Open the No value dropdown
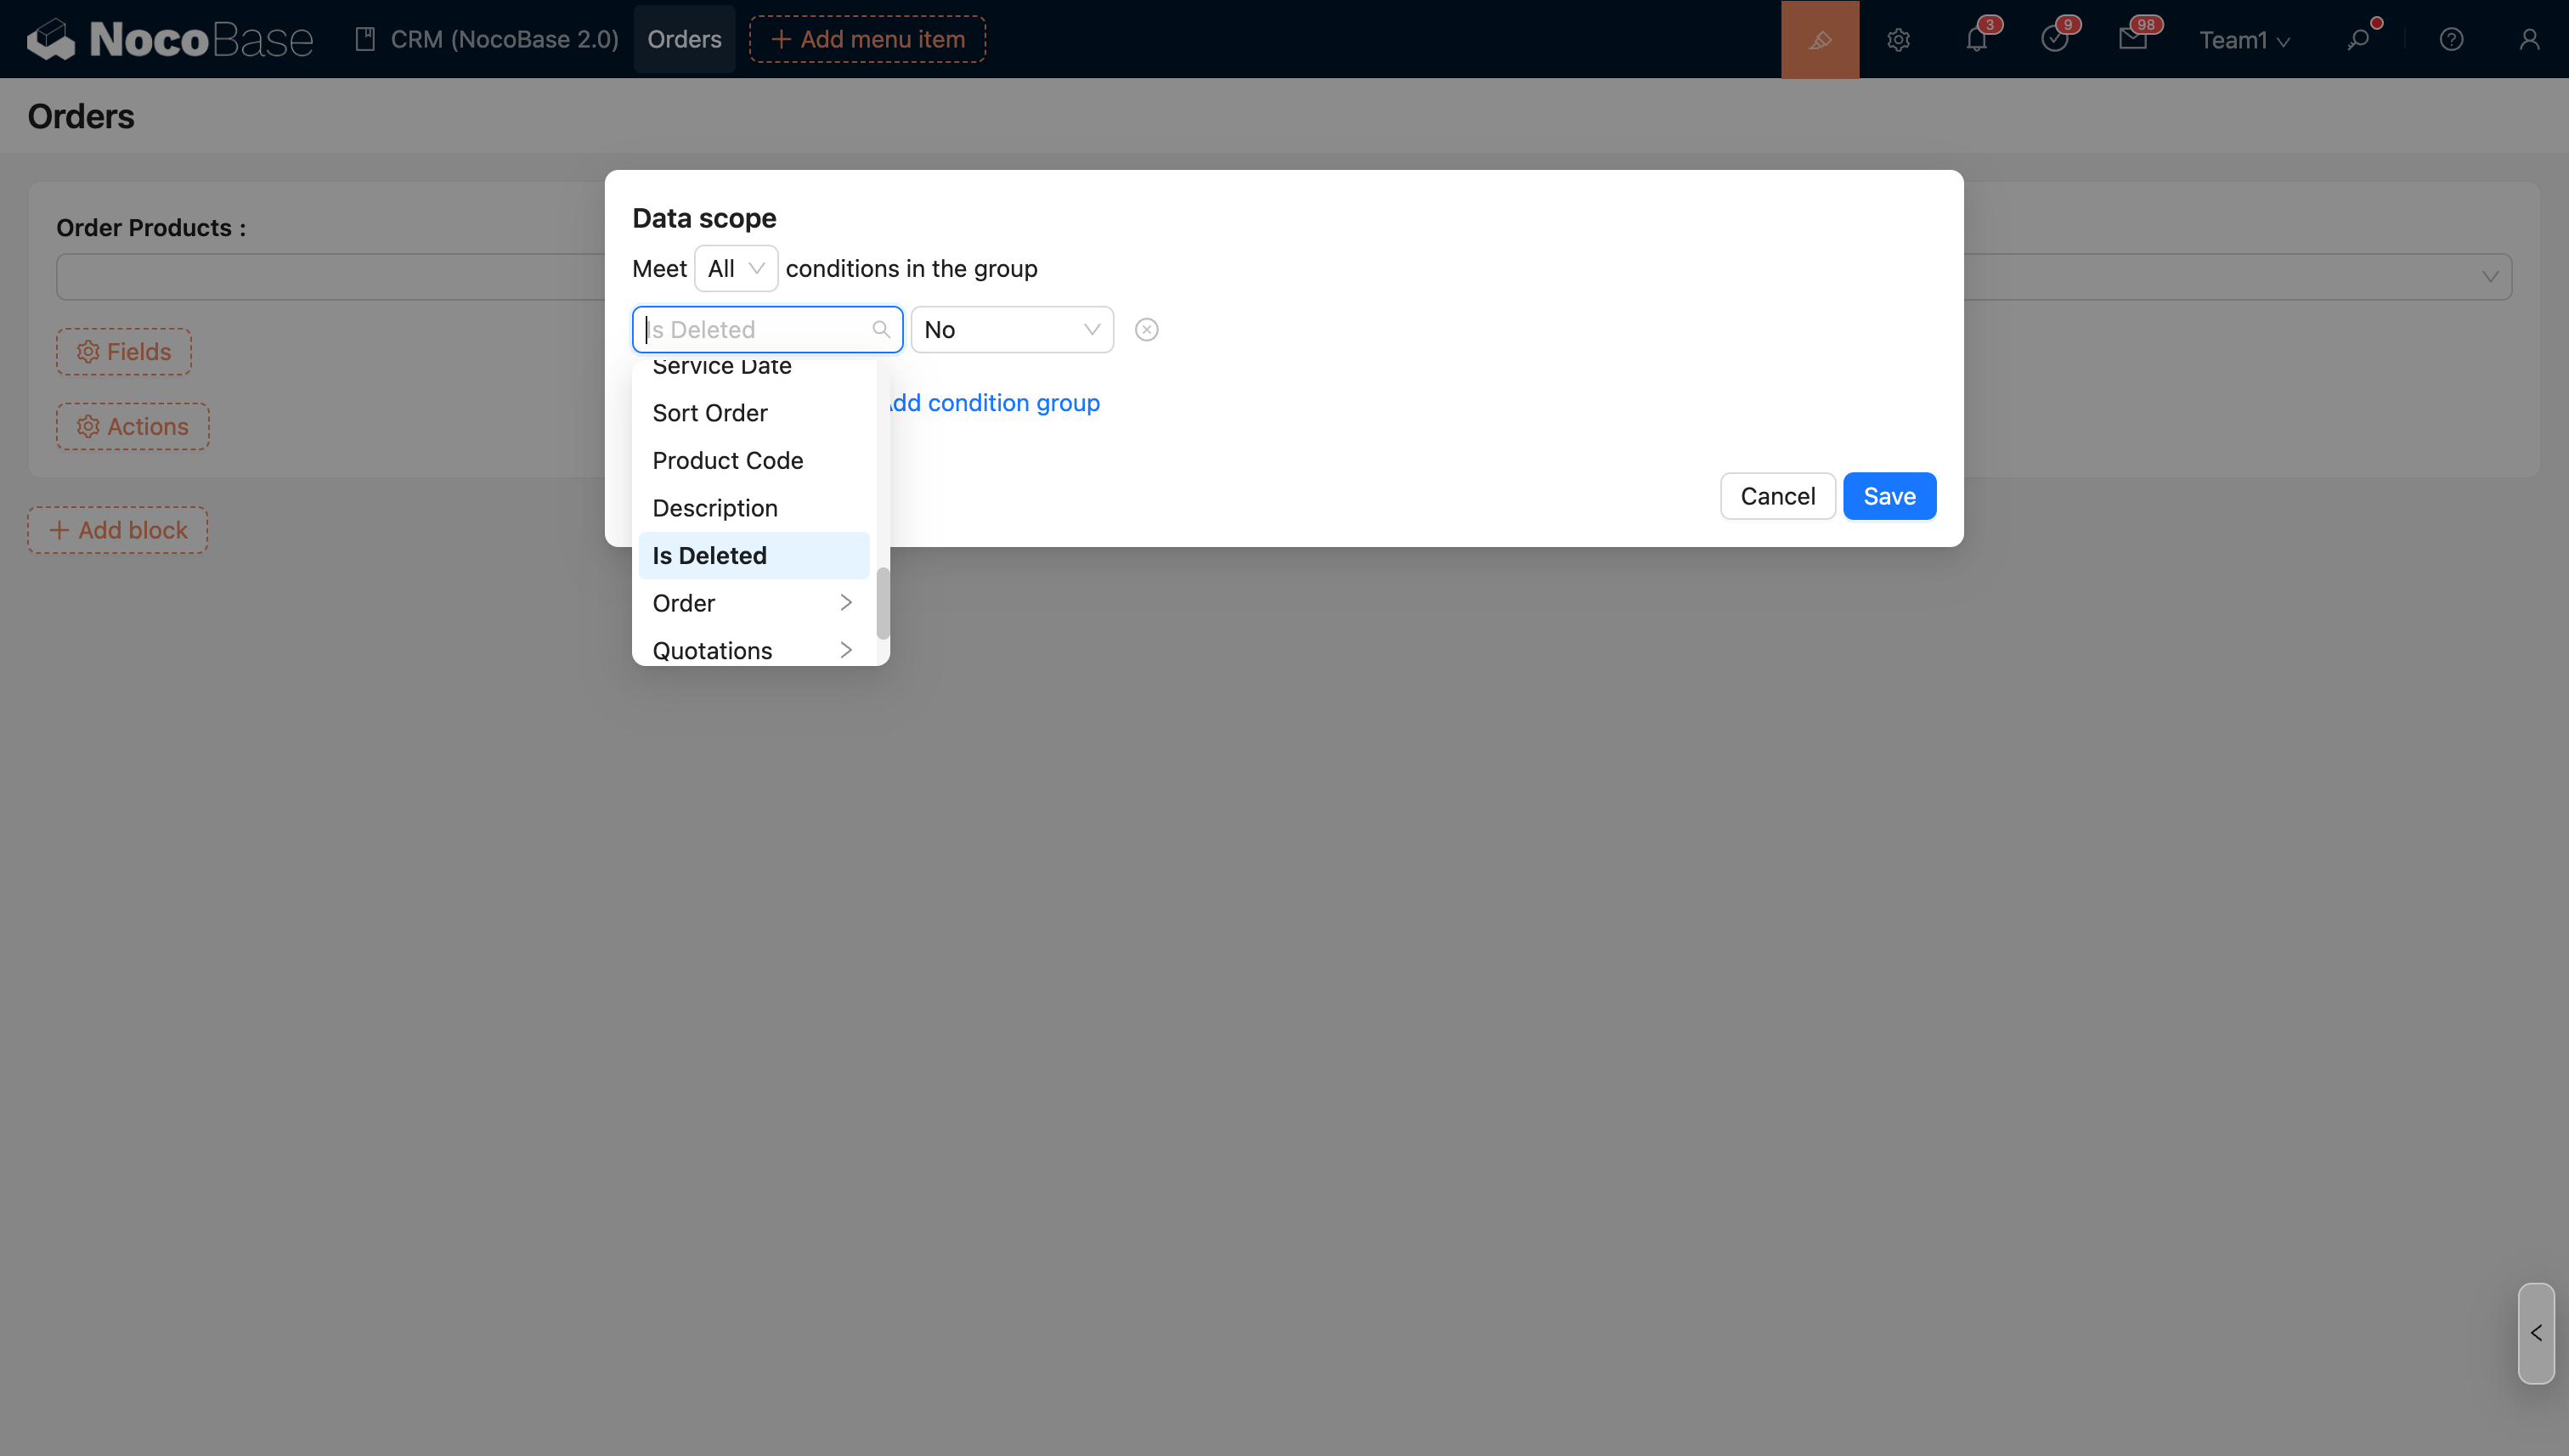Screen dimensions: 2569x1456 pyautogui.click(x=1011, y=330)
